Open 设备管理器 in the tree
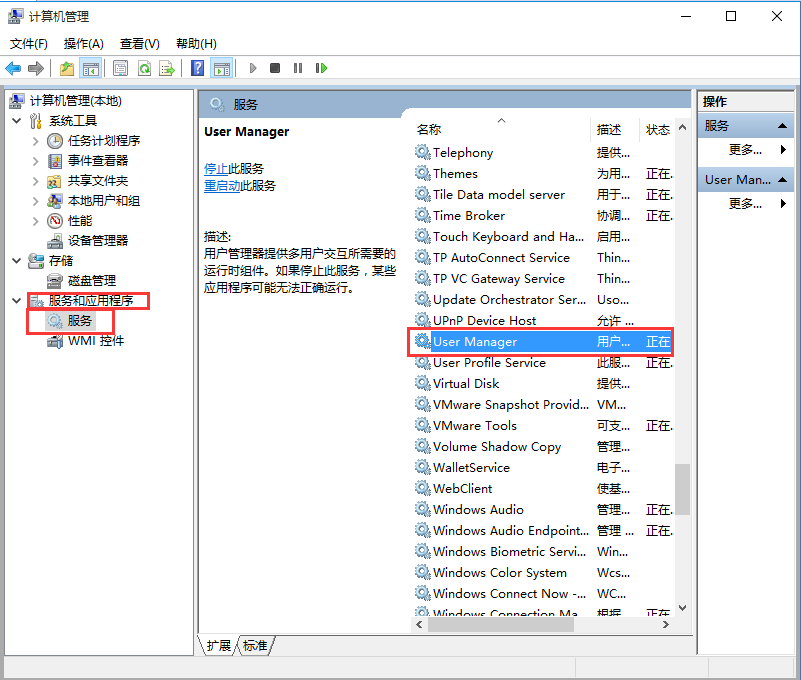The height and width of the screenshot is (680, 801). (98, 241)
